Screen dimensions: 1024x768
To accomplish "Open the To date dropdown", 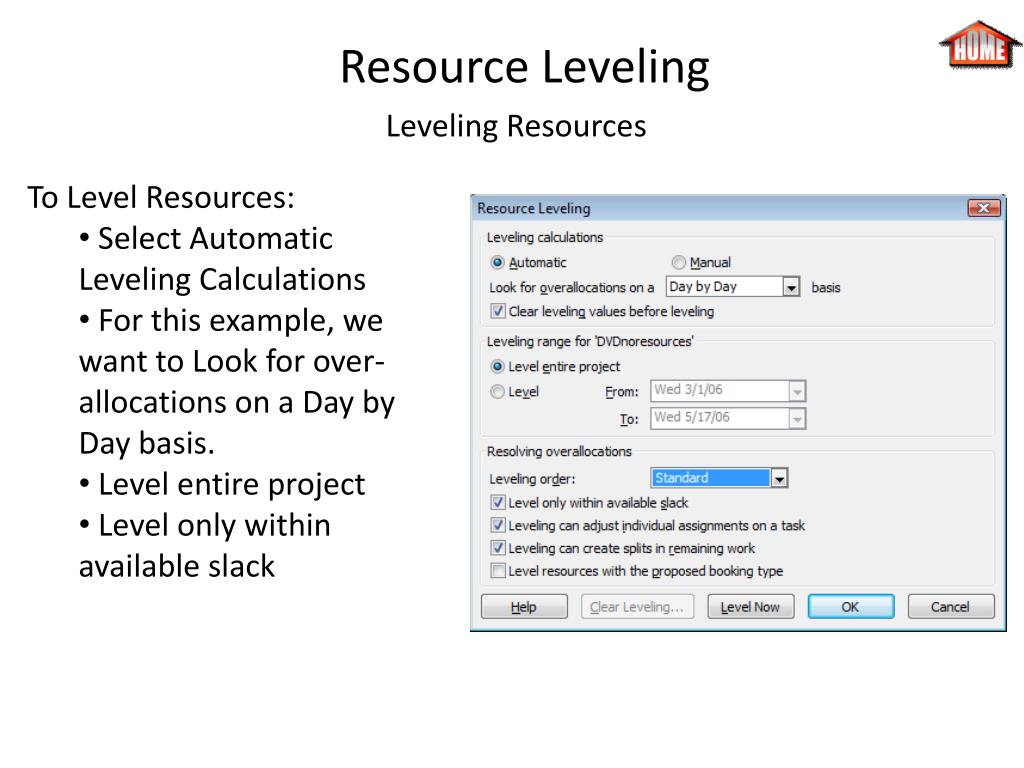I will tap(797, 419).
